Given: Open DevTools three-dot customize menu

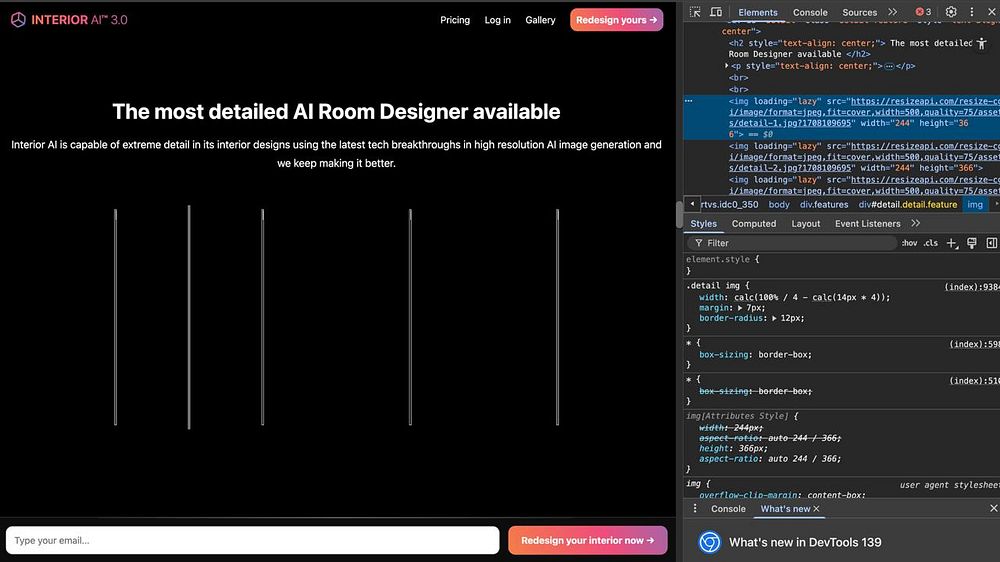Looking at the screenshot, I should 971,12.
